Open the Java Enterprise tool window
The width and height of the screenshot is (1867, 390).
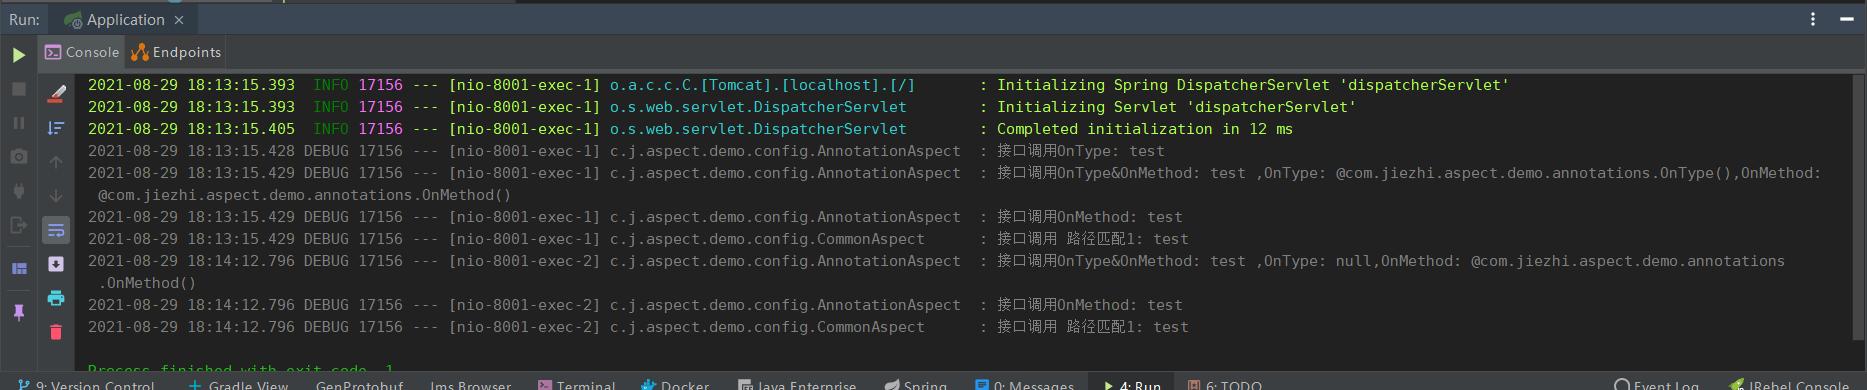(797, 385)
